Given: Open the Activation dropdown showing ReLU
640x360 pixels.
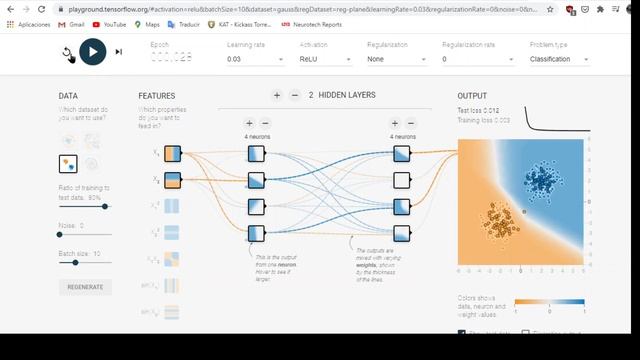Looking at the screenshot, I should [325, 59].
